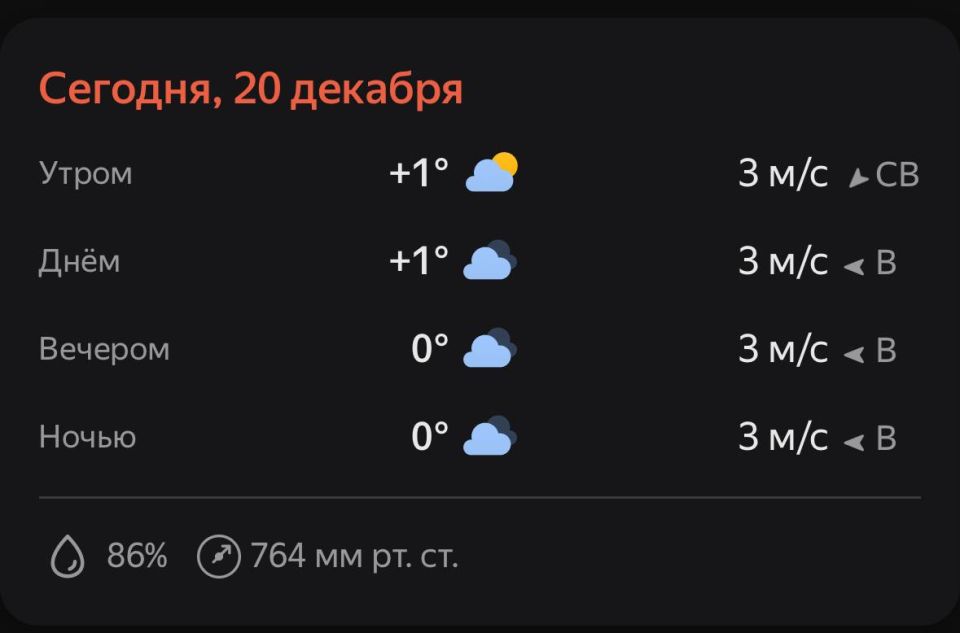Select the Днём time-of-day label
The height and width of the screenshot is (633, 960).
(x=79, y=261)
